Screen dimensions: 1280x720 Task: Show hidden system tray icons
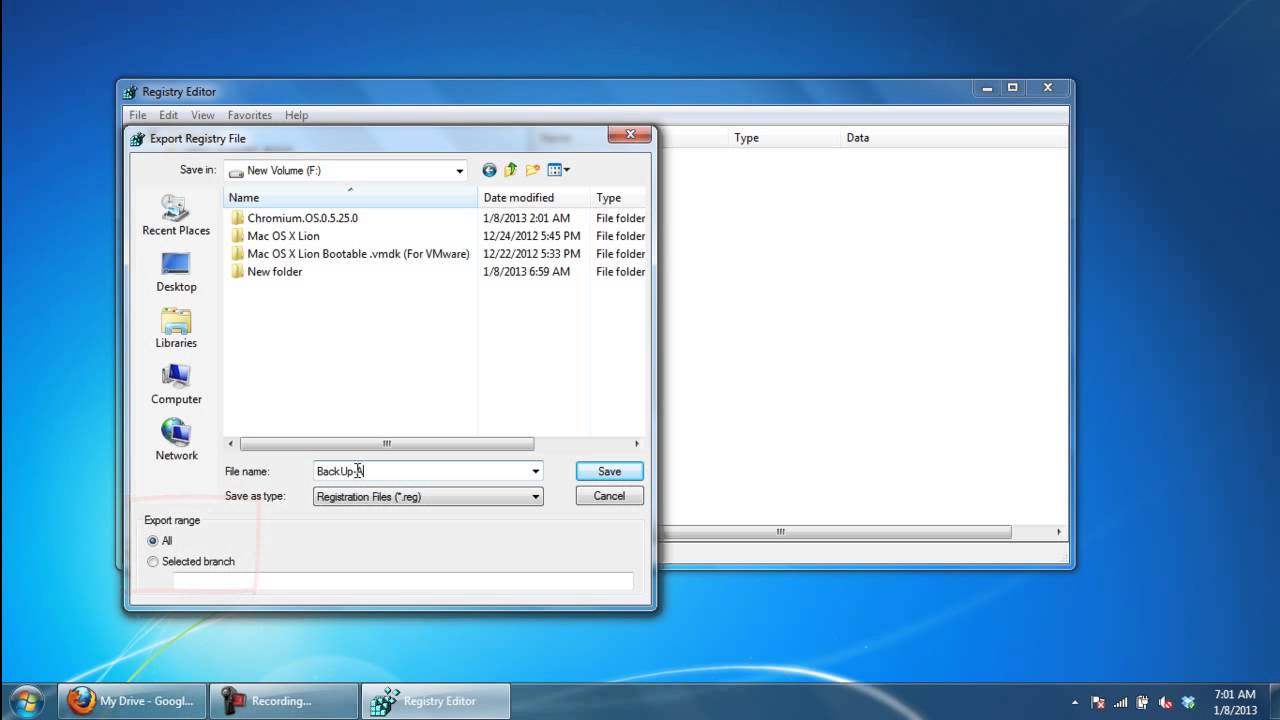tap(1075, 702)
